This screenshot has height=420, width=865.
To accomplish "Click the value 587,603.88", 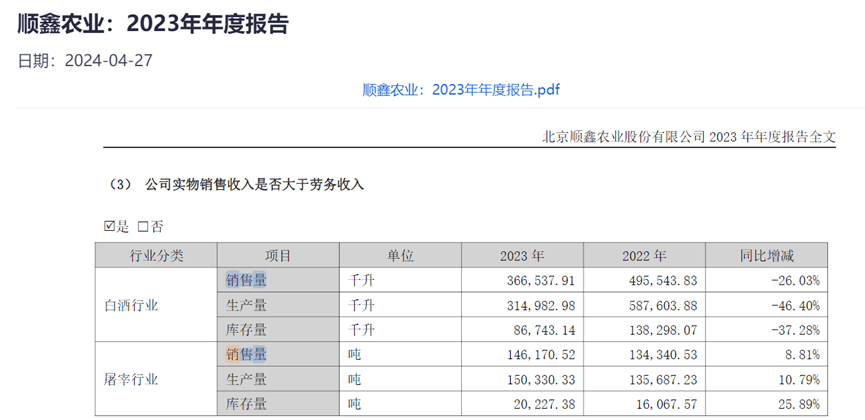I will coord(663,306).
